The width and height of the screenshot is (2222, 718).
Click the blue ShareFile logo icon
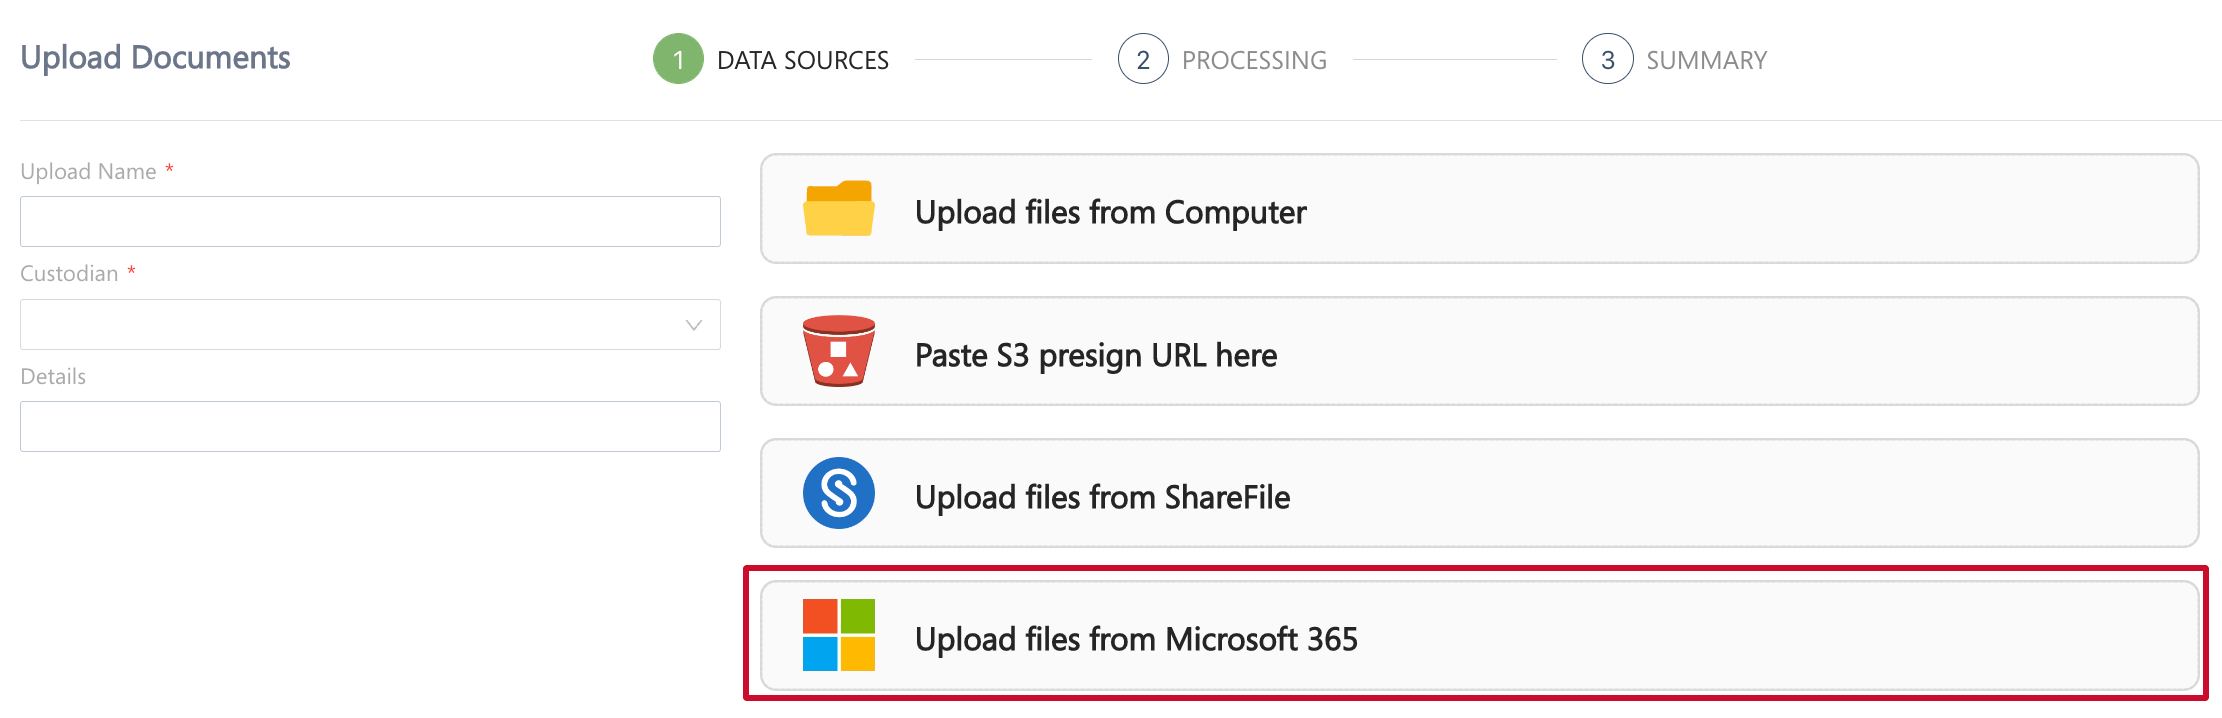[x=838, y=493]
